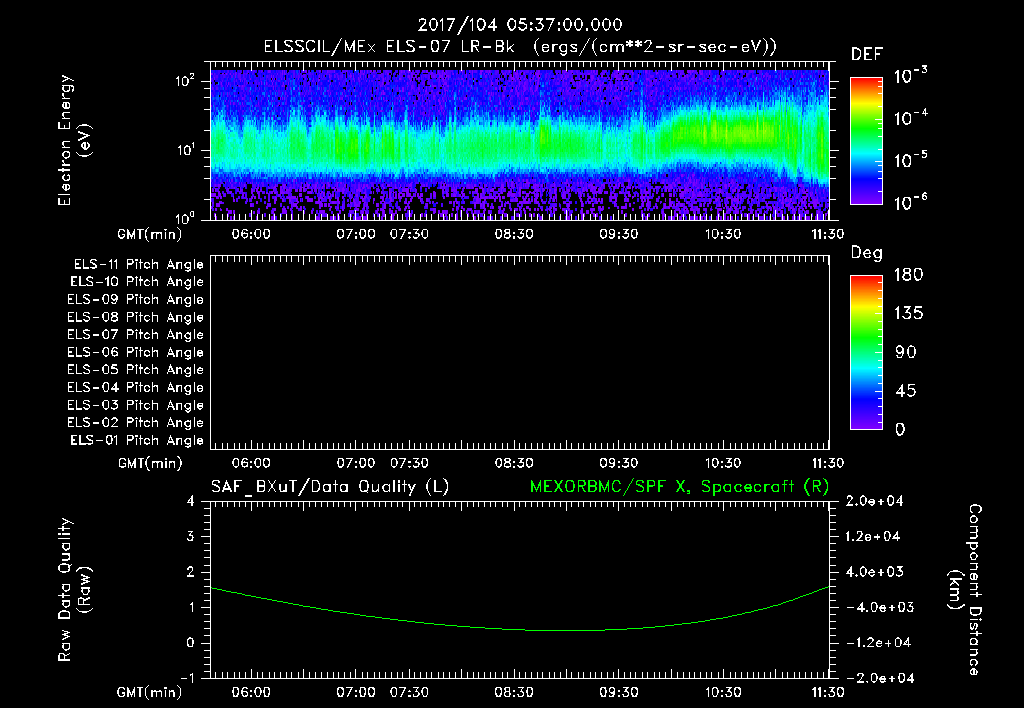Select the 'ELS-07 Pitch Angle' row label
This screenshot has width=1024, height=708.
(136, 334)
